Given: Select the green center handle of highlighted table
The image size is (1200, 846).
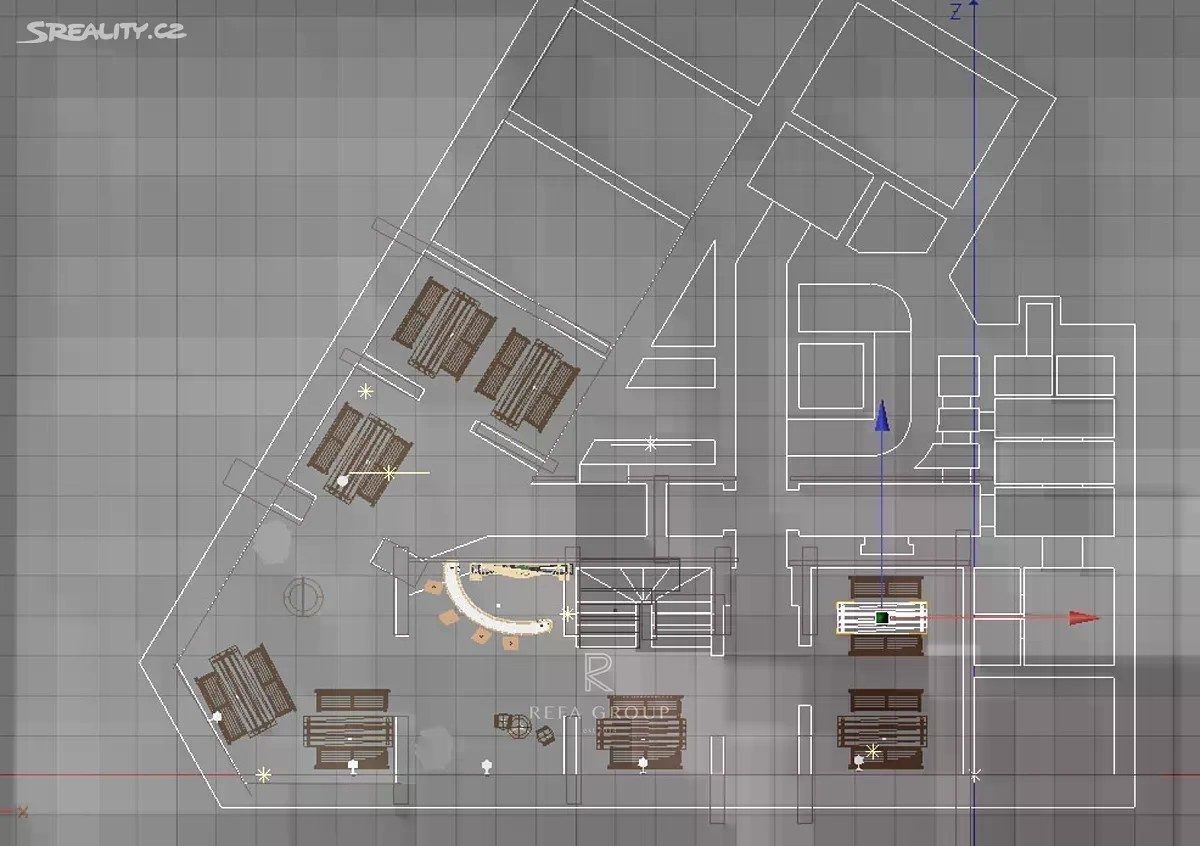Looking at the screenshot, I should (882, 618).
